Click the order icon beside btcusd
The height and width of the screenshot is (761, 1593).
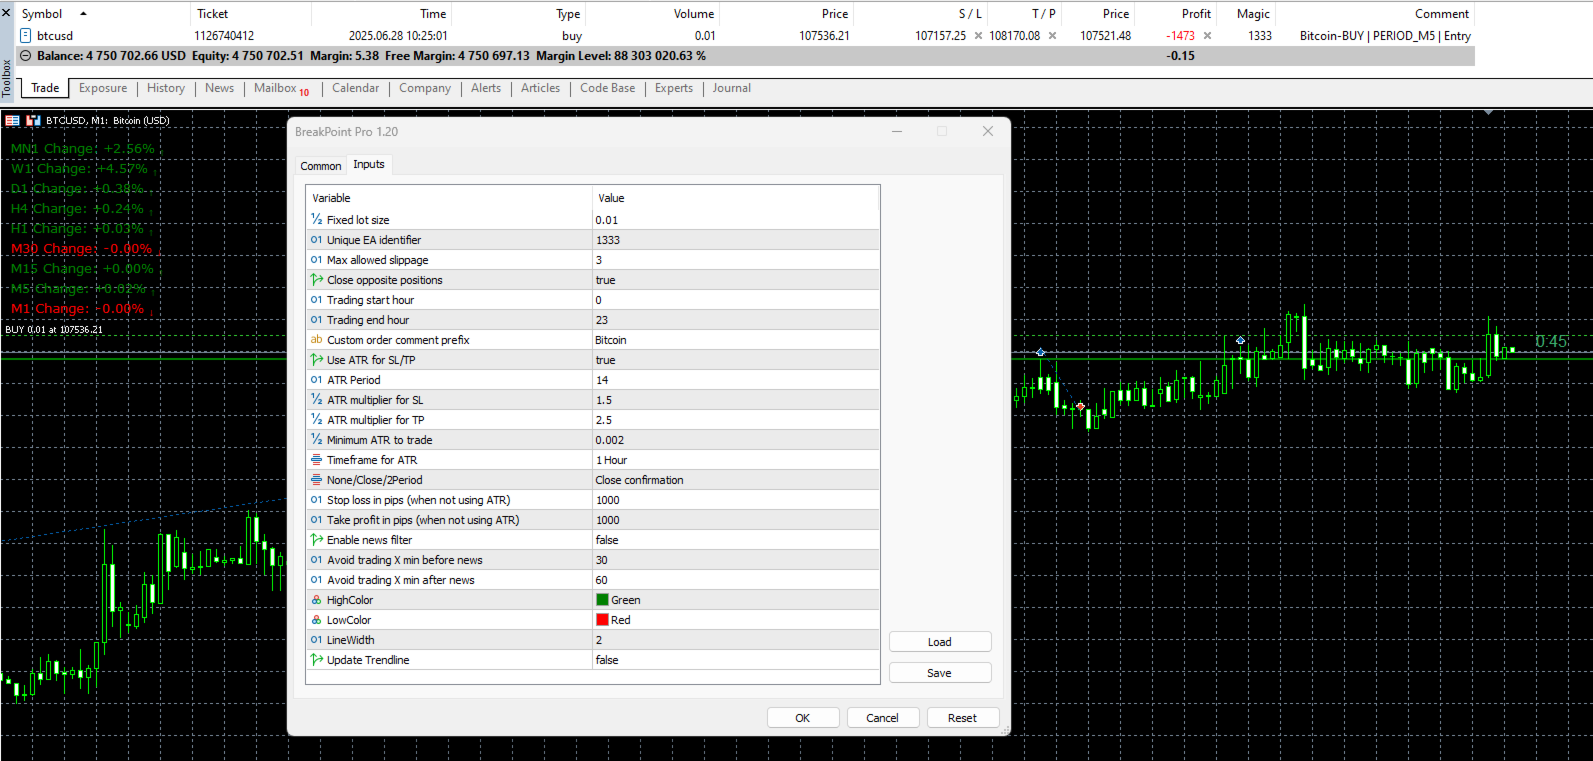point(26,35)
